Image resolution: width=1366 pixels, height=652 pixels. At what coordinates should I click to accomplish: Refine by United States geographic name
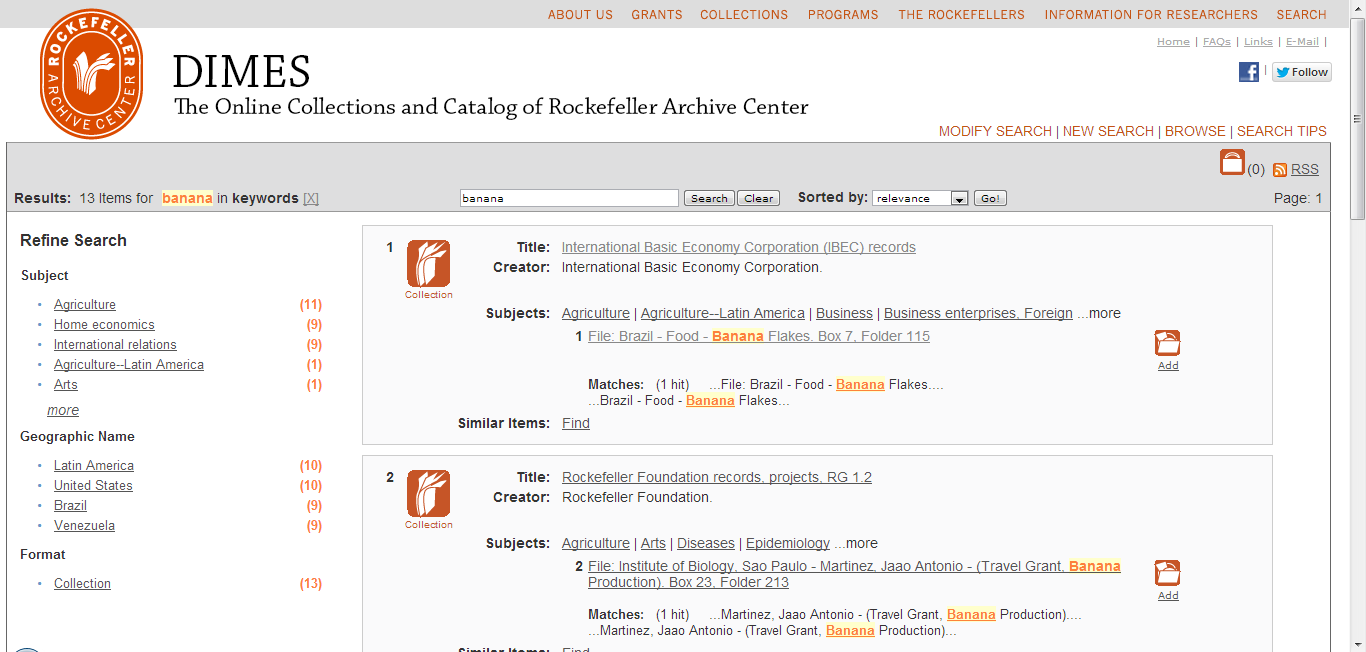(x=93, y=486)
